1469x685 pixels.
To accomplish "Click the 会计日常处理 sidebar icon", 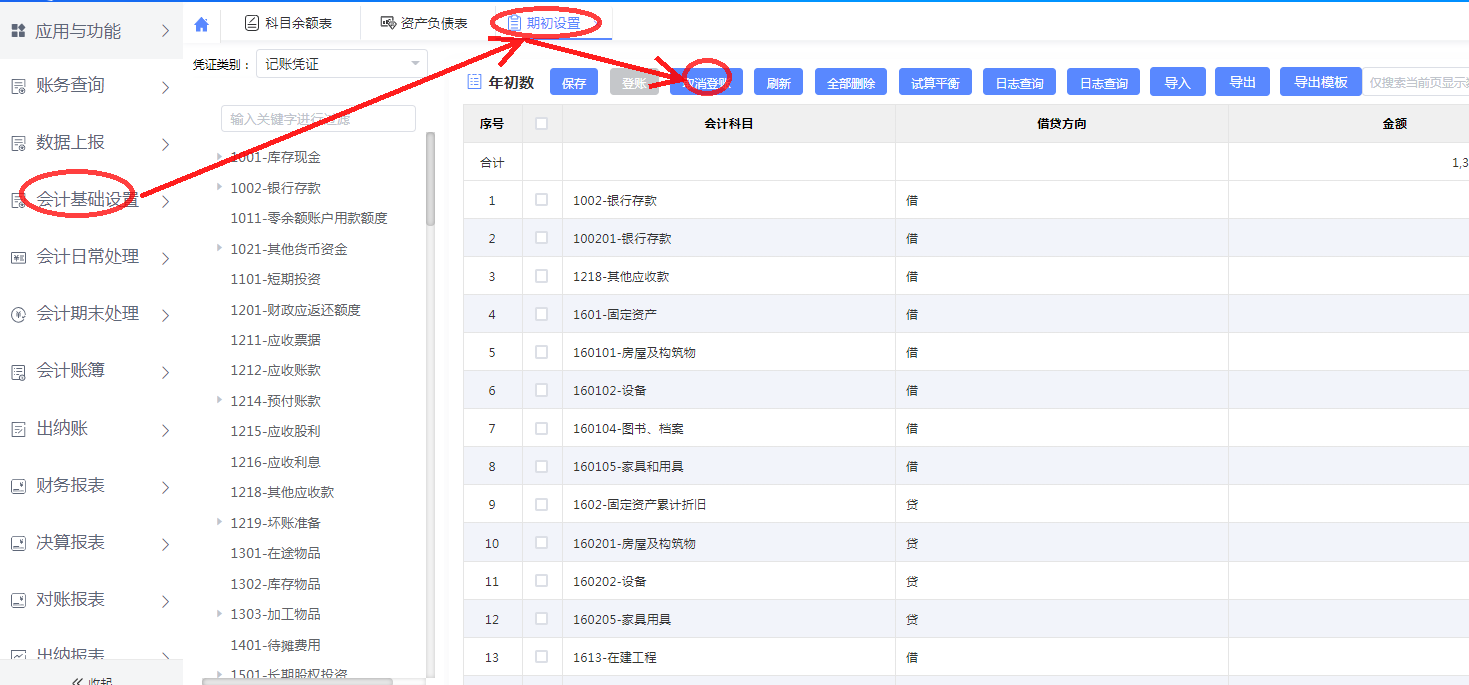I will click(18, 258).
